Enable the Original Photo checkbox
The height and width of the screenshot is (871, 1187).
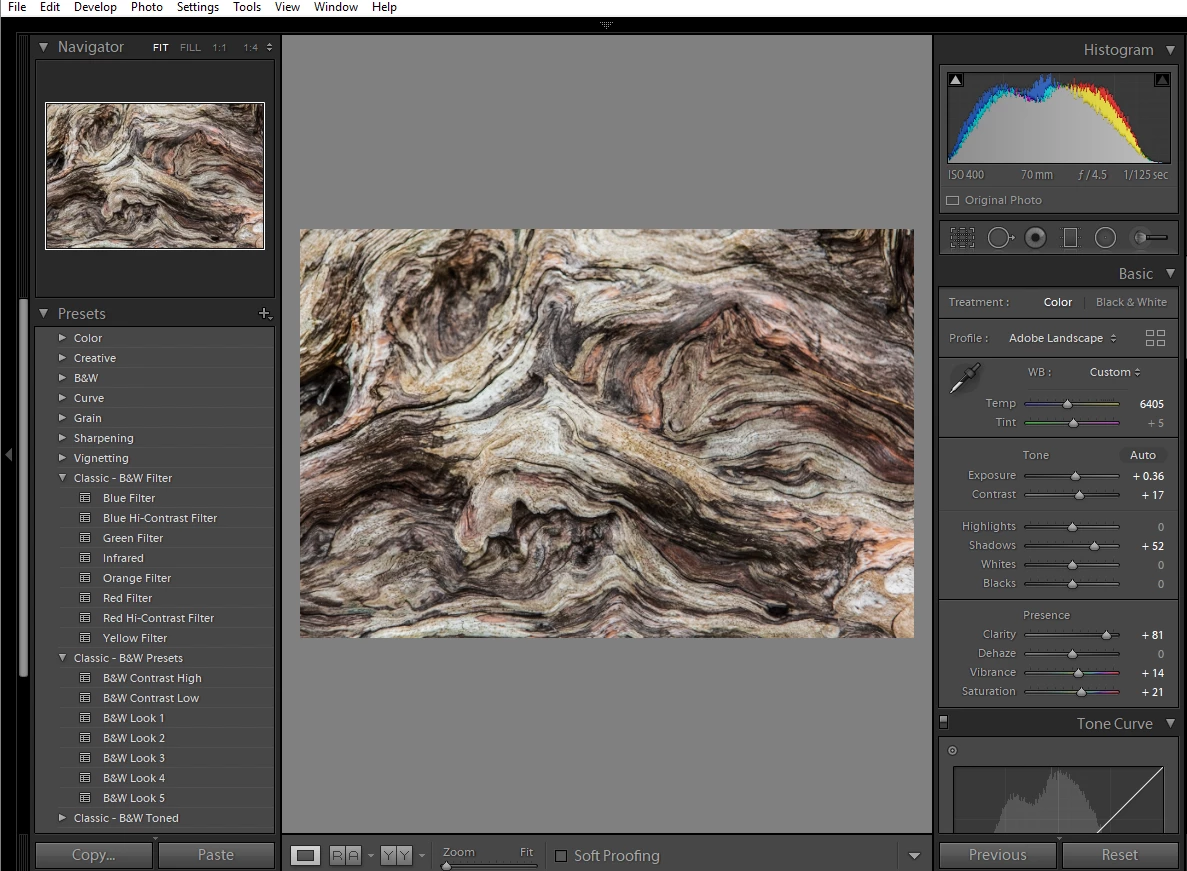pyautogui.click(x=952, y=200)
